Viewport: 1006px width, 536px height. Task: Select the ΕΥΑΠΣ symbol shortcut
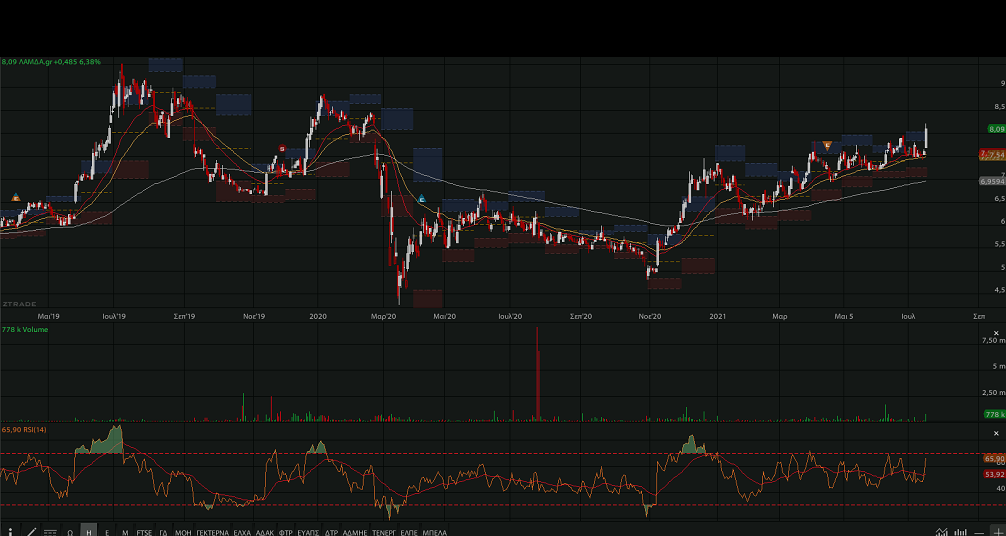point(308,532)
